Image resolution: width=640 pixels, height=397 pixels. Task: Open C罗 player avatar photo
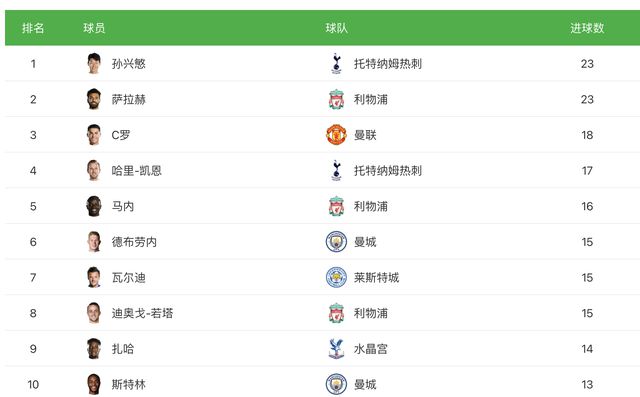click(x=94, y=135)
